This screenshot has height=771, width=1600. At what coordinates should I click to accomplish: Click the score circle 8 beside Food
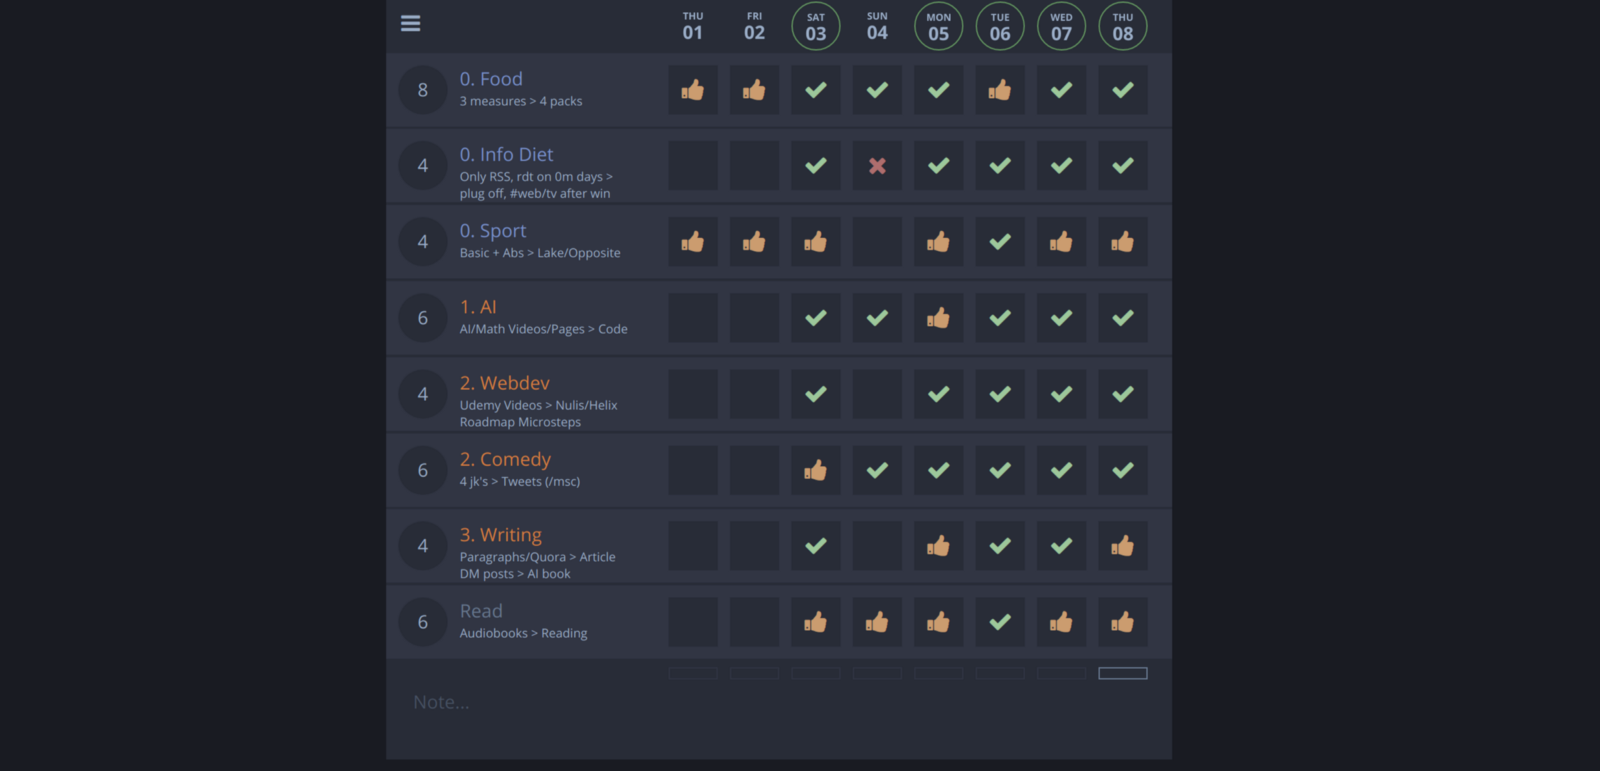423,90
